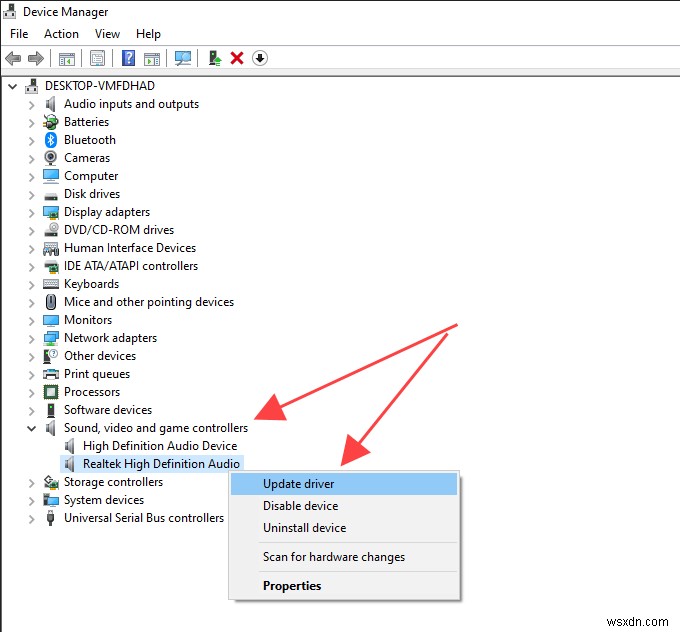The height and width of the screenshot is (632, 680).
Task: Click the Universal Serial Bus controllers icon
Action: [50, 518]
